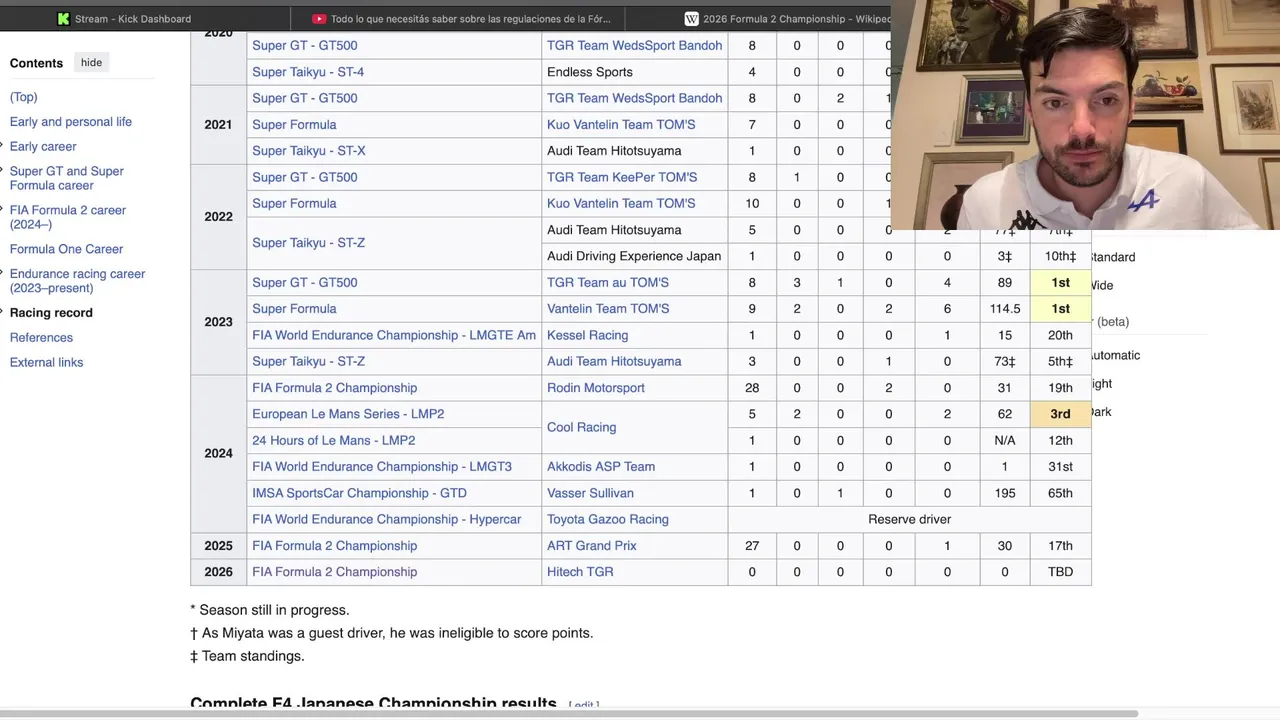The width and height of the screenshot is (1280, 720).
Task: Open Toyota Gazoo Racing link
Action: pos(608,520)
